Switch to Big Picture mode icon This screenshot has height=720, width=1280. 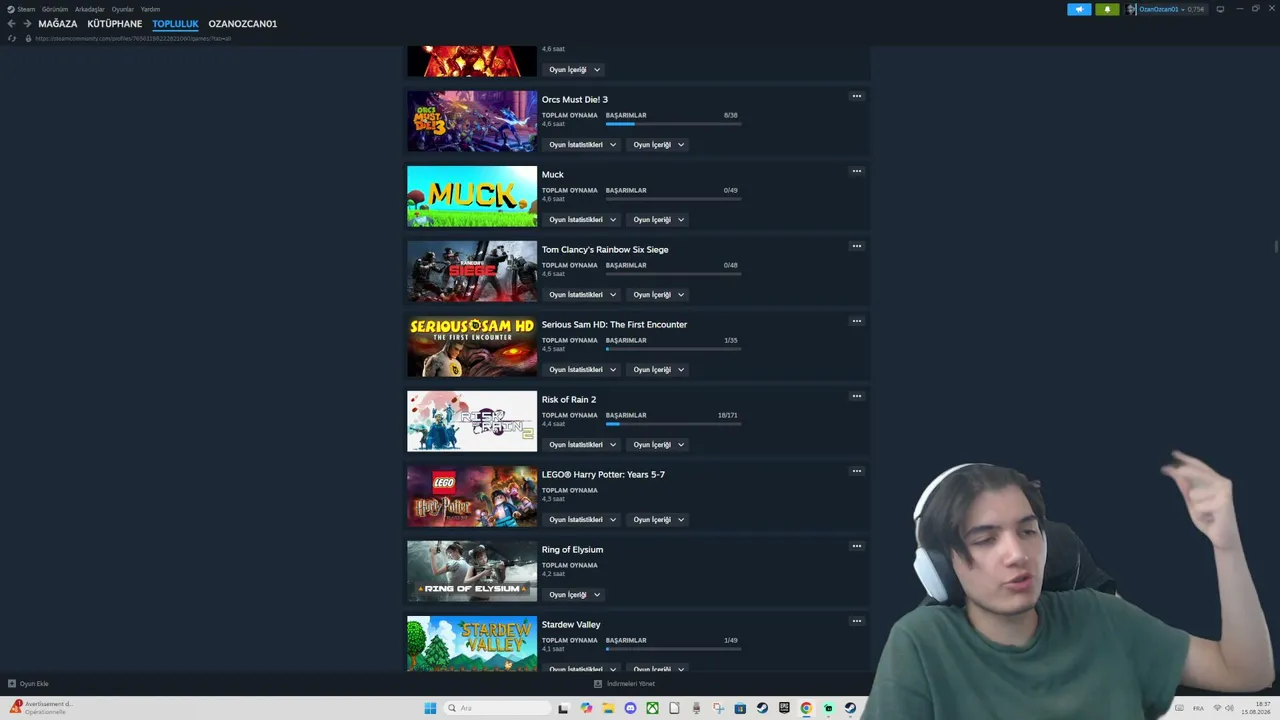[x=1220, y=9]
